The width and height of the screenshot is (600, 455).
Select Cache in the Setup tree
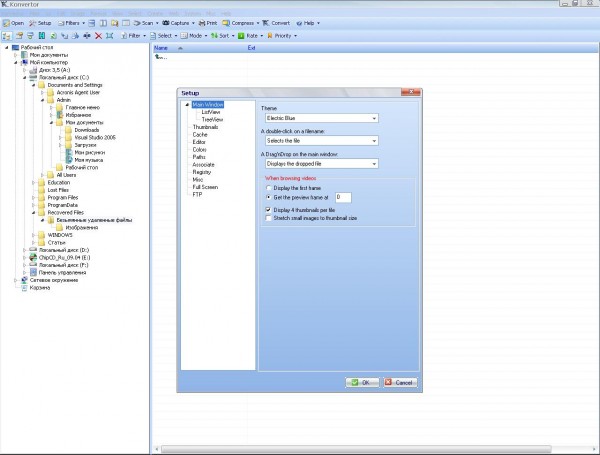tap(200, 135)
